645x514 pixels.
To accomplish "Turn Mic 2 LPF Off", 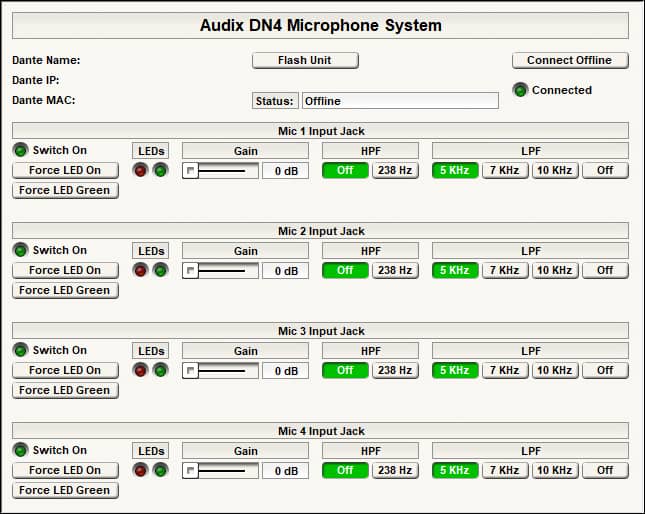I will (605, 270).
